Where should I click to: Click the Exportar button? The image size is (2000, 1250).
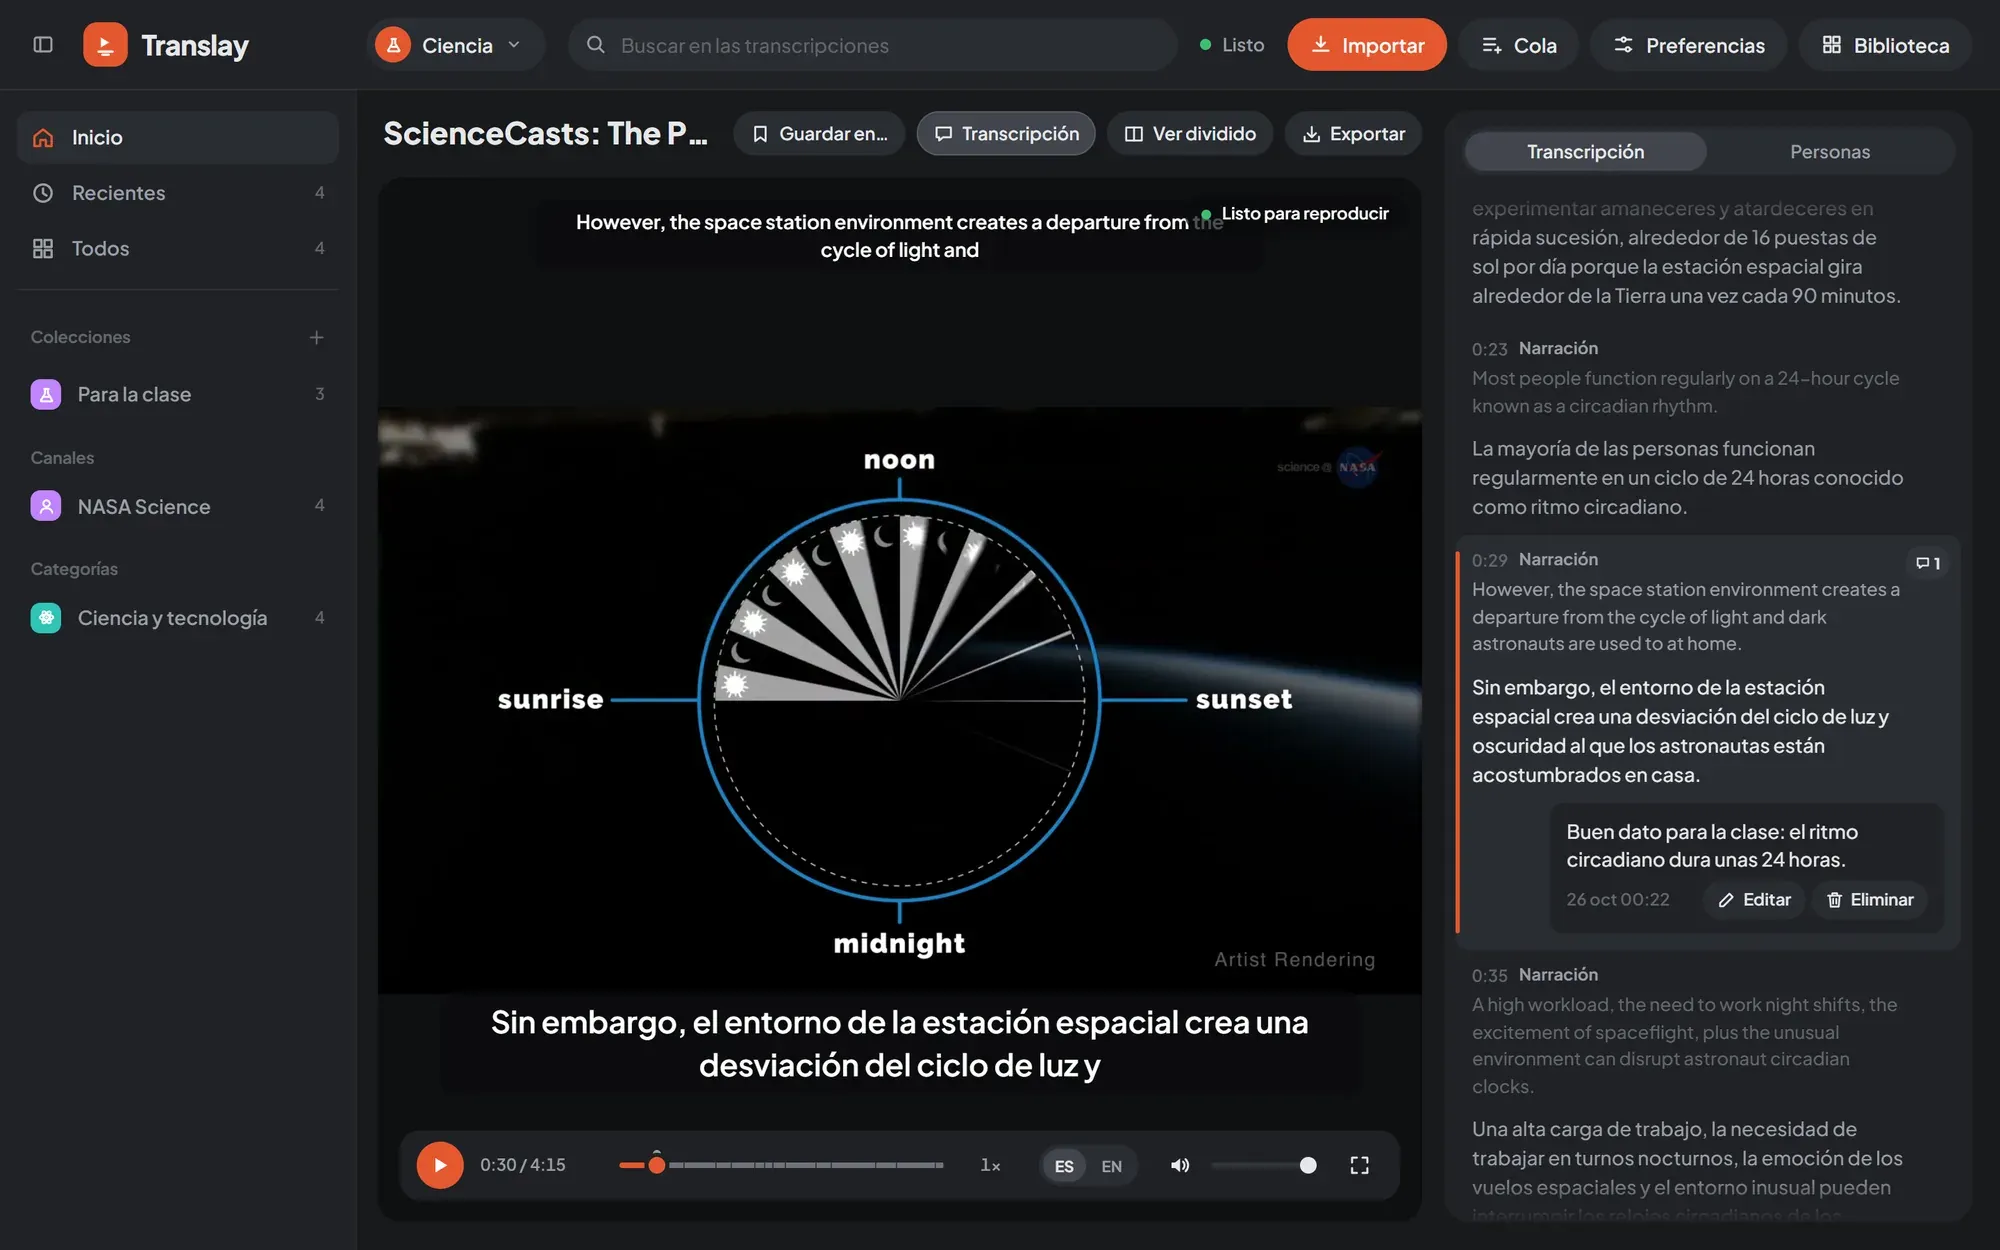(x=1353, y=134)
